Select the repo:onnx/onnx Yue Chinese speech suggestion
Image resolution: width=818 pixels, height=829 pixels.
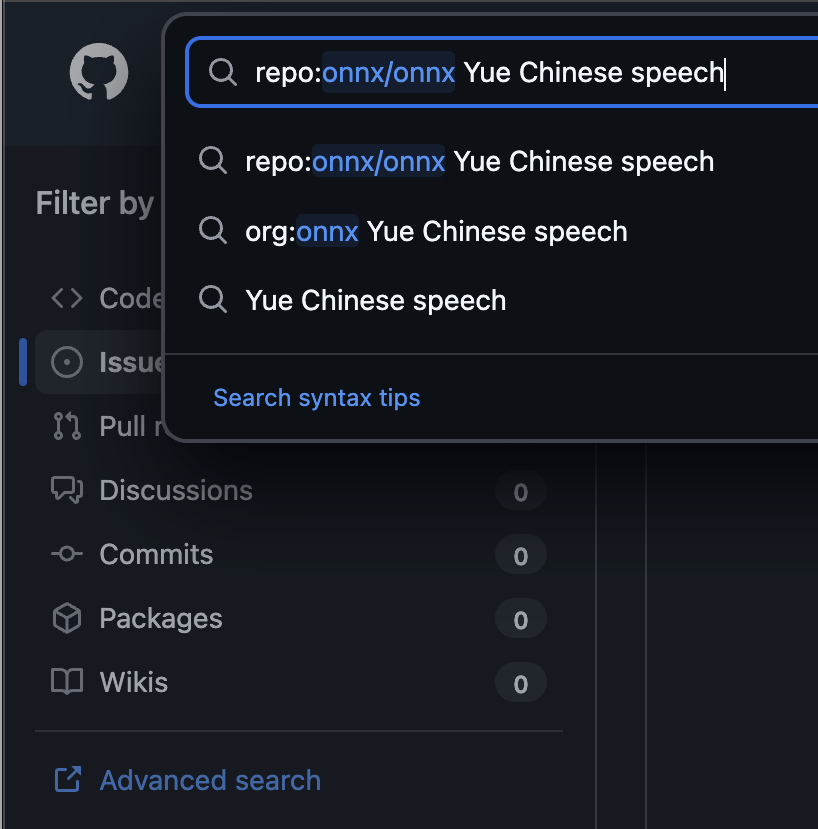(479, 161)
